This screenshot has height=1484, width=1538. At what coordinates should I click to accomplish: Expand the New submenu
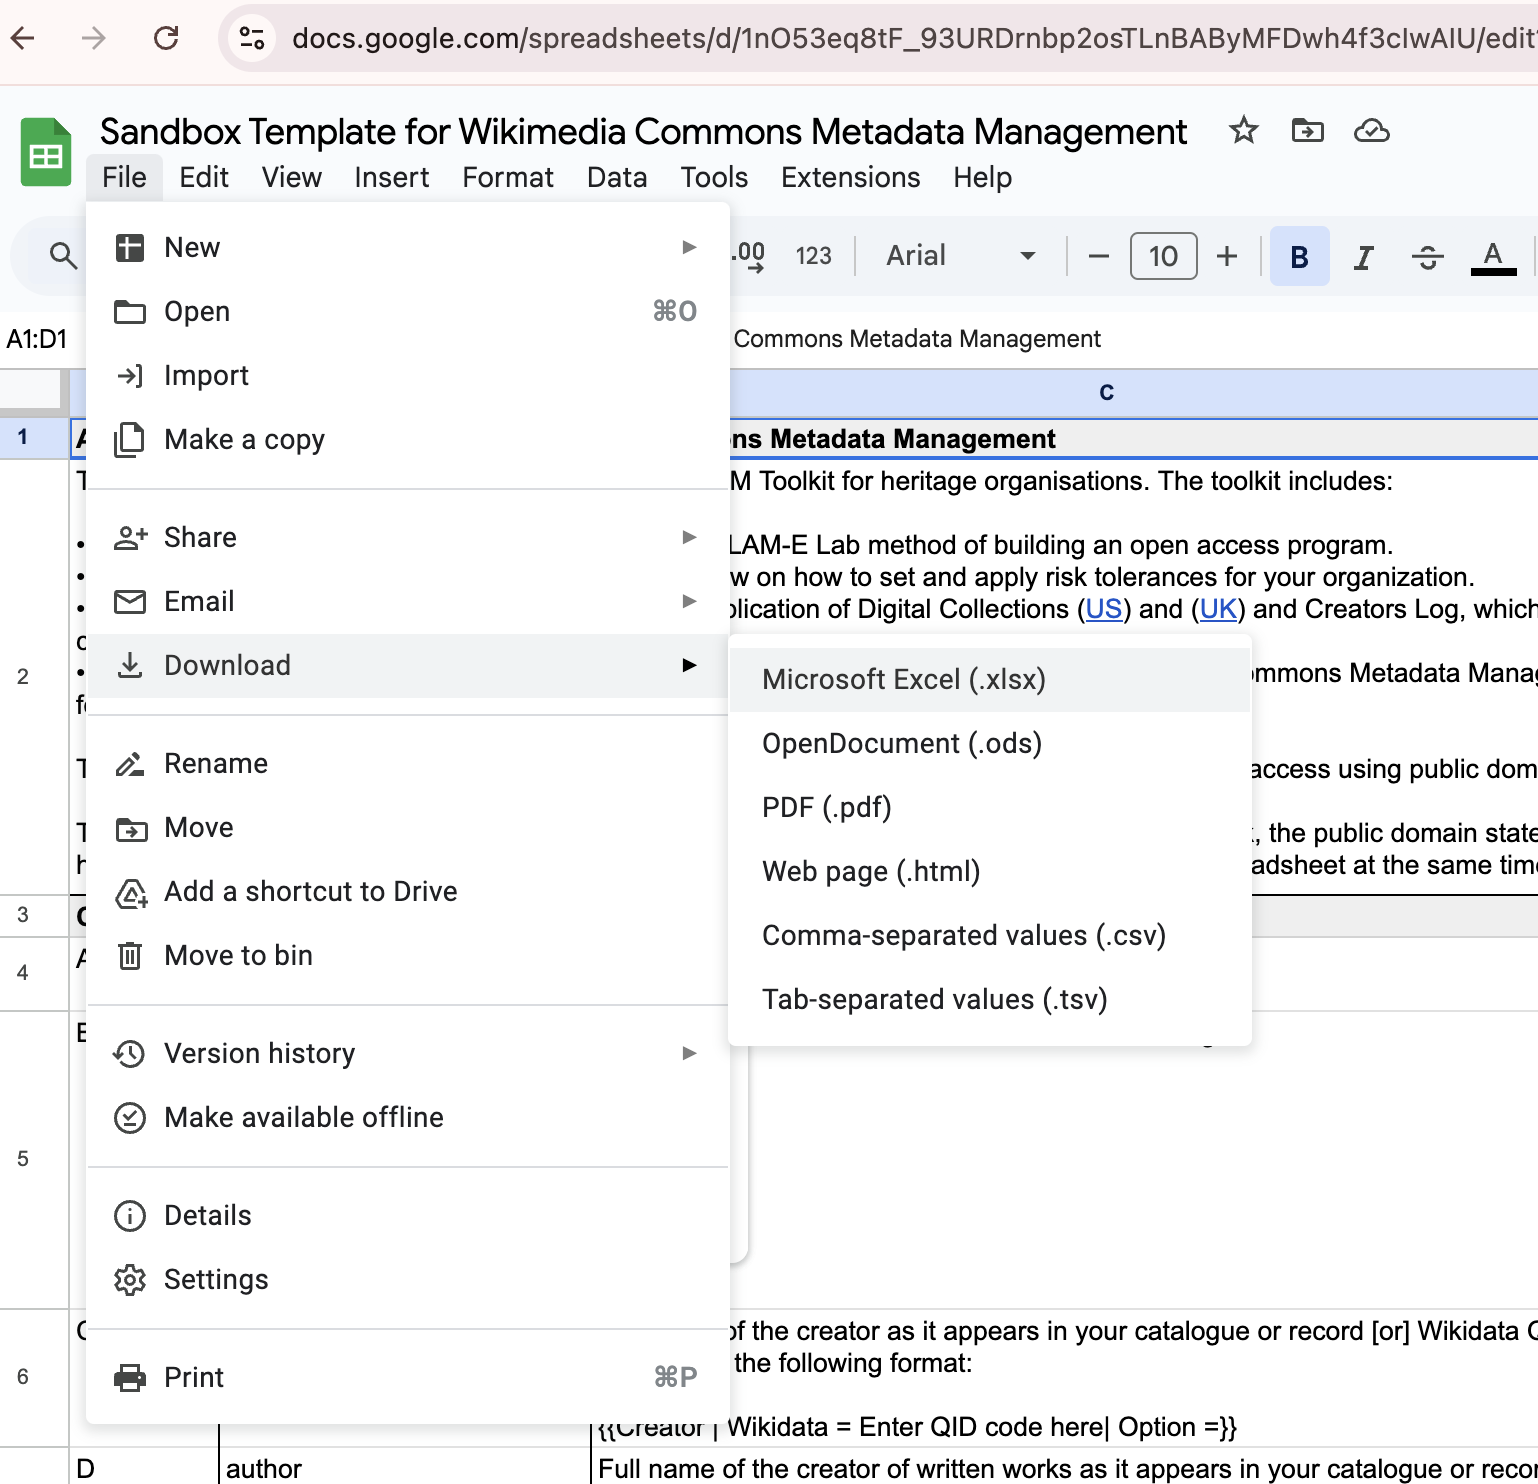[408, 247]
